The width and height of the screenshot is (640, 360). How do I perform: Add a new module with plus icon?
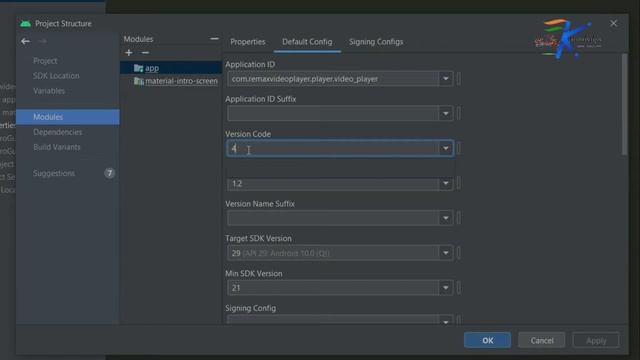[x=129, y=53]
